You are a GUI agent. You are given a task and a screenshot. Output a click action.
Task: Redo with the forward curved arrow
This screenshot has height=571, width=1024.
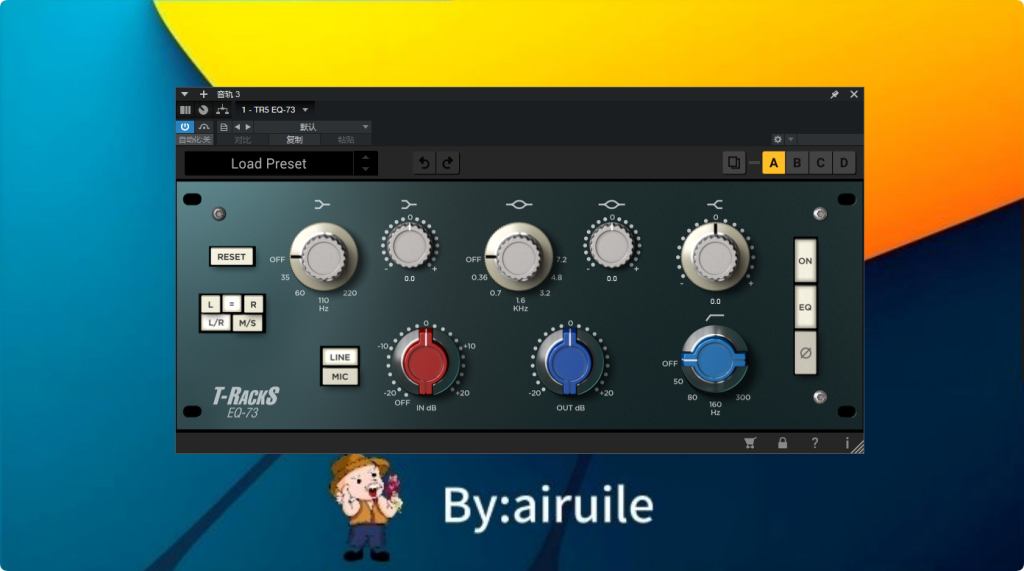[448, 163]
